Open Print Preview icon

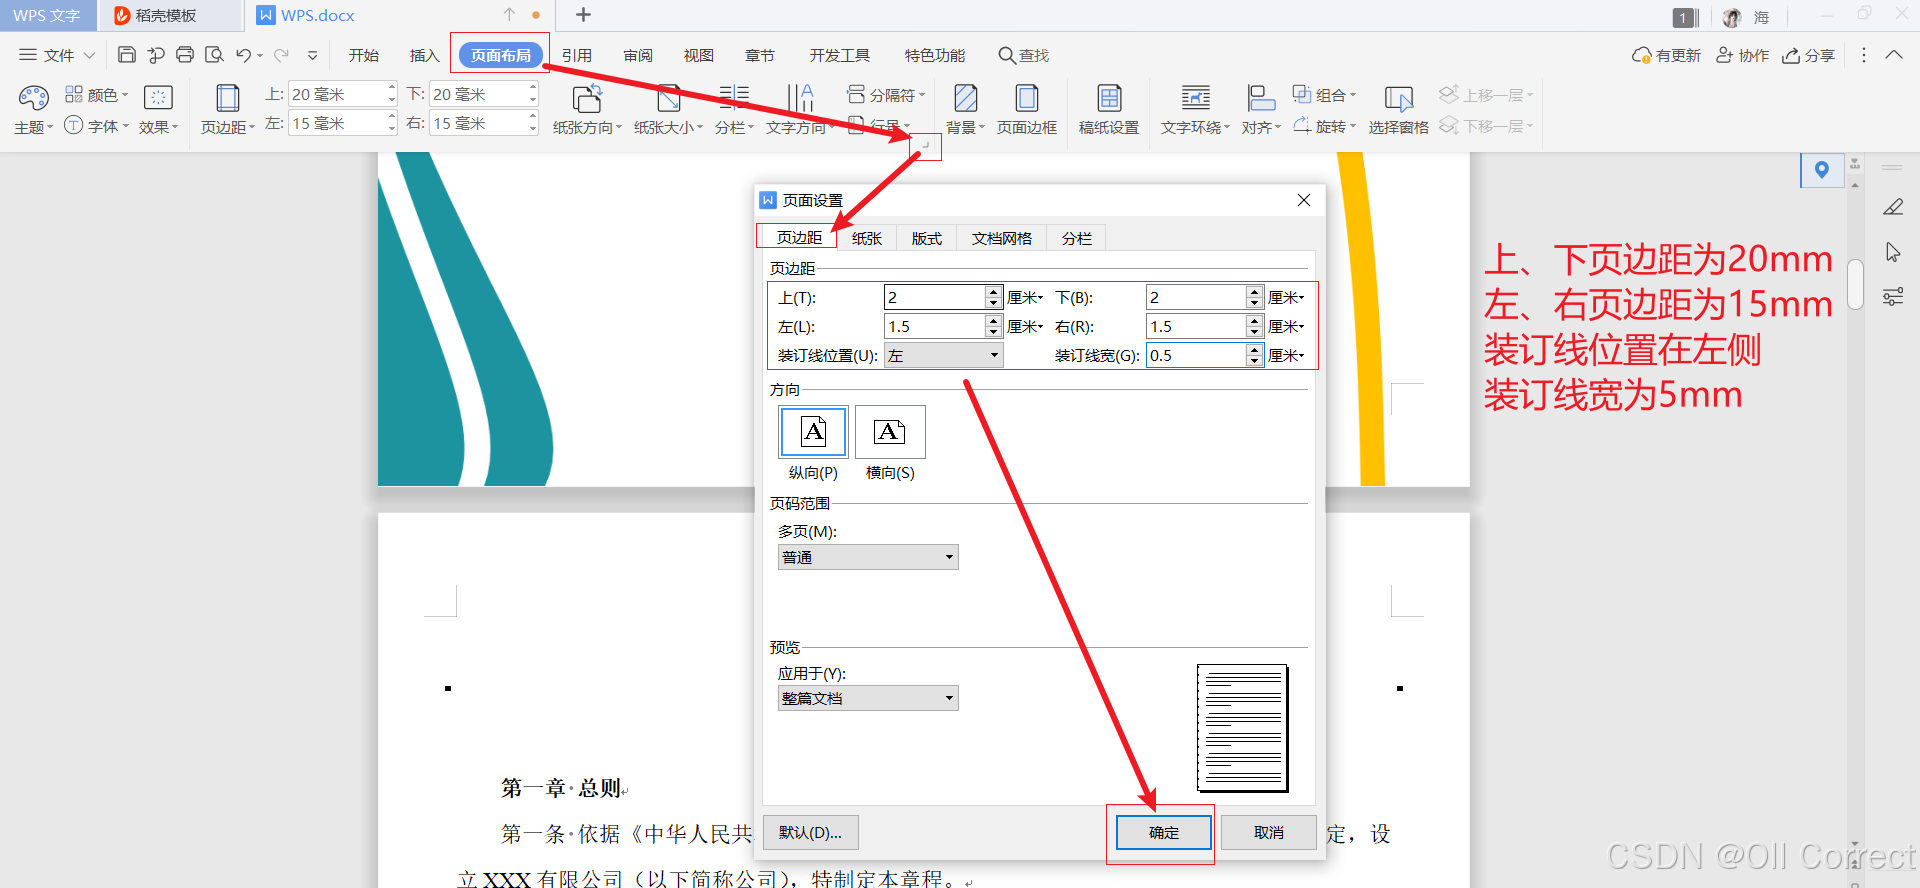(x=214, y=55)
